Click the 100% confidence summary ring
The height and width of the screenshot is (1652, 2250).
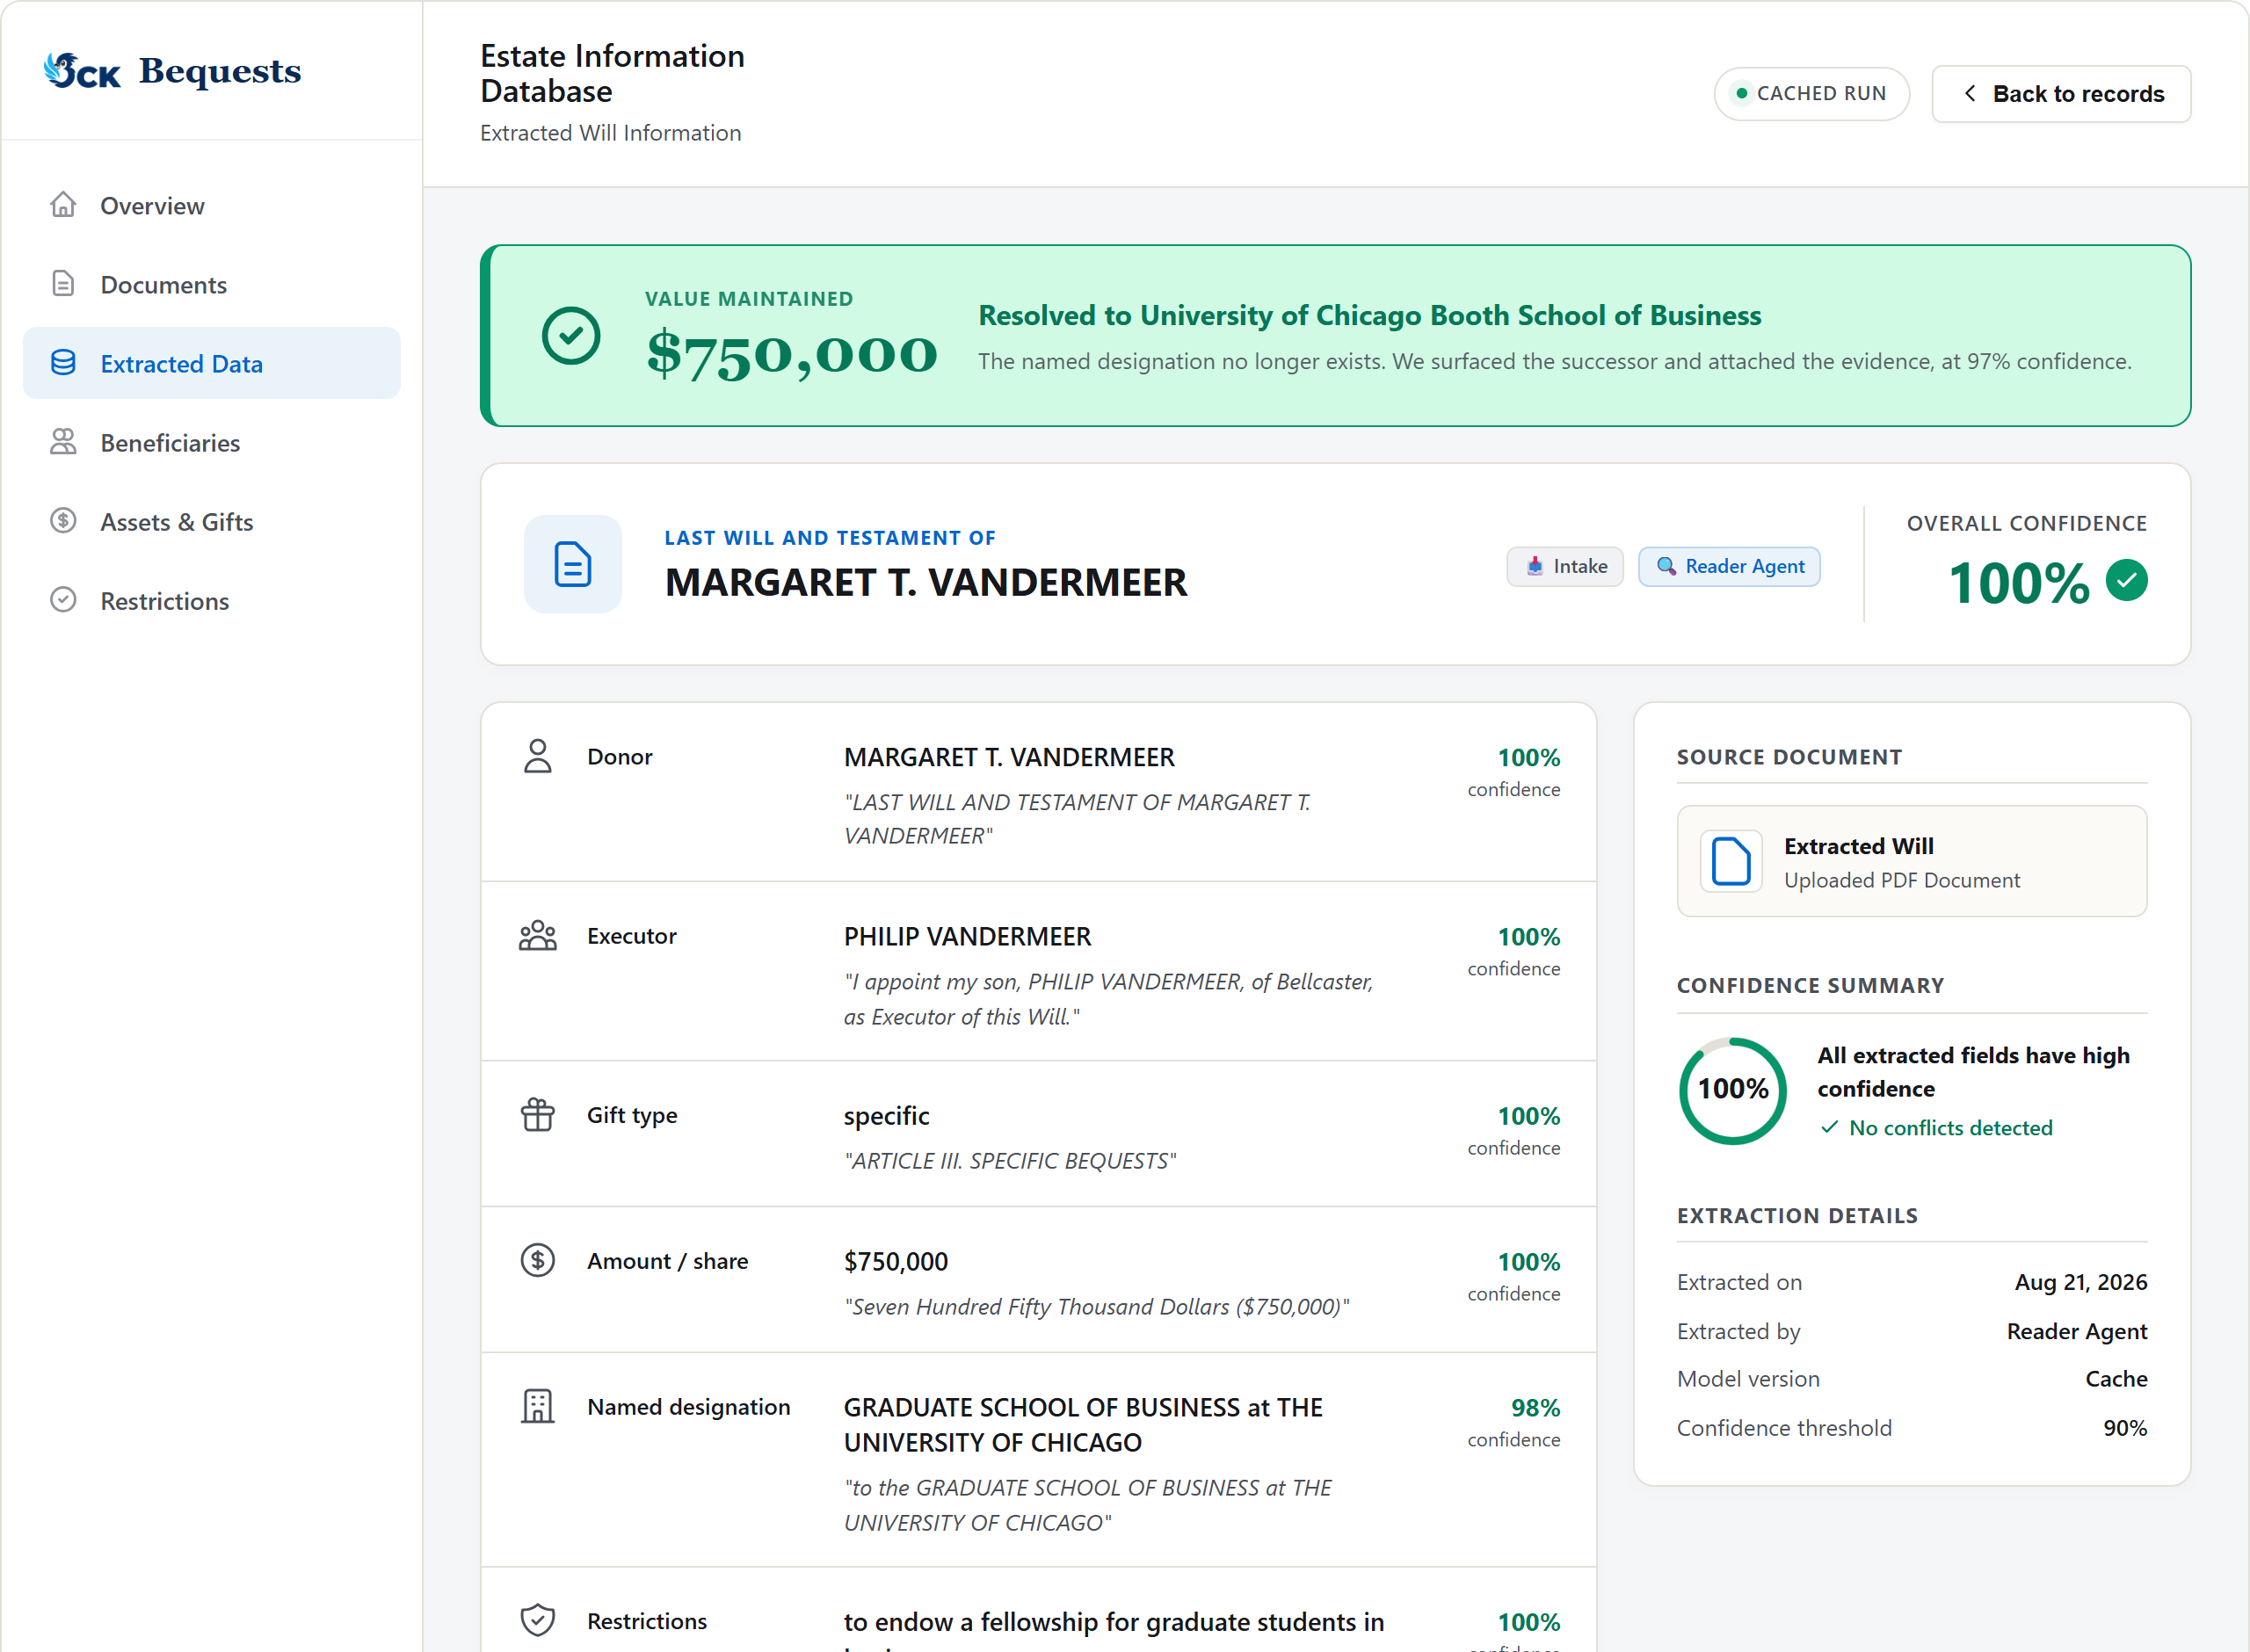coord(1733,1090)
